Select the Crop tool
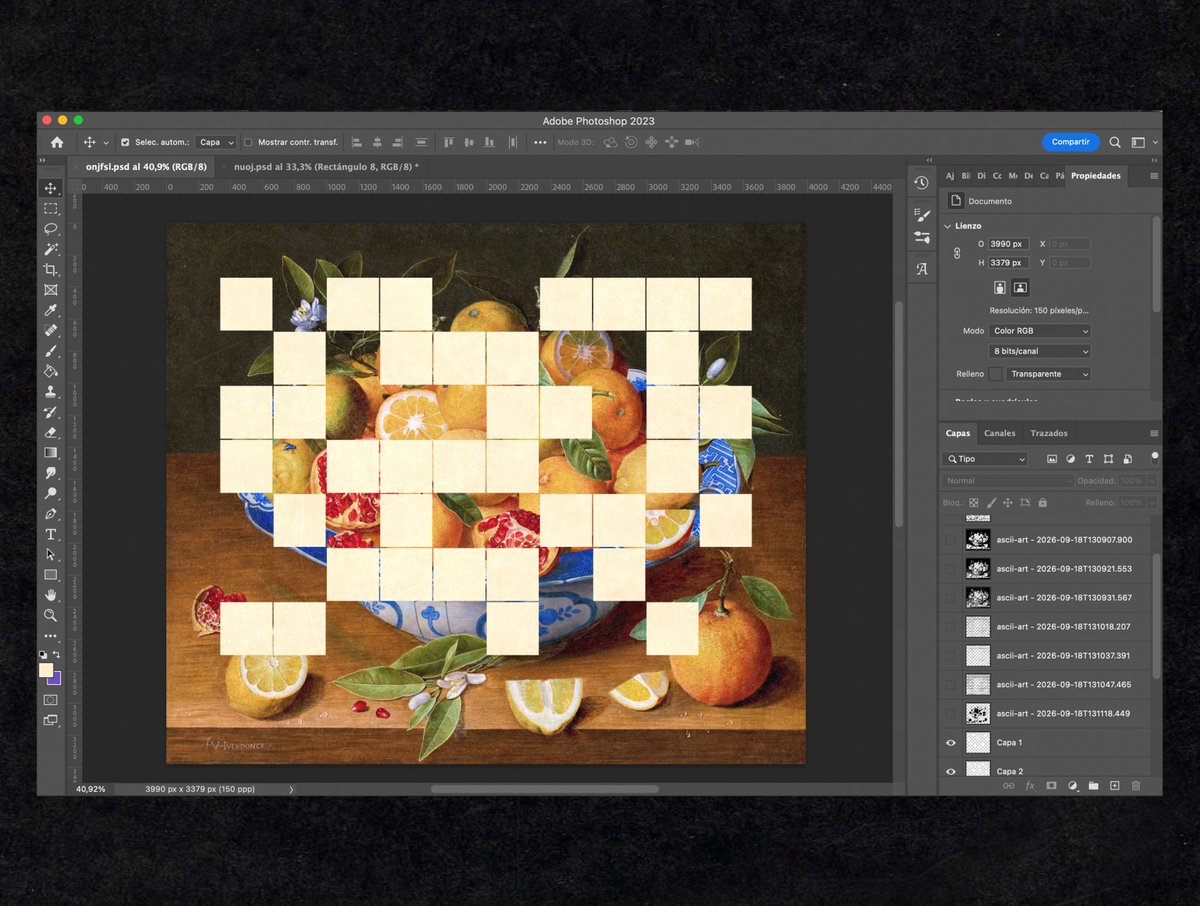Viewport: 1200px width, 906px height. pyautogui.click(x=50, y=270)
